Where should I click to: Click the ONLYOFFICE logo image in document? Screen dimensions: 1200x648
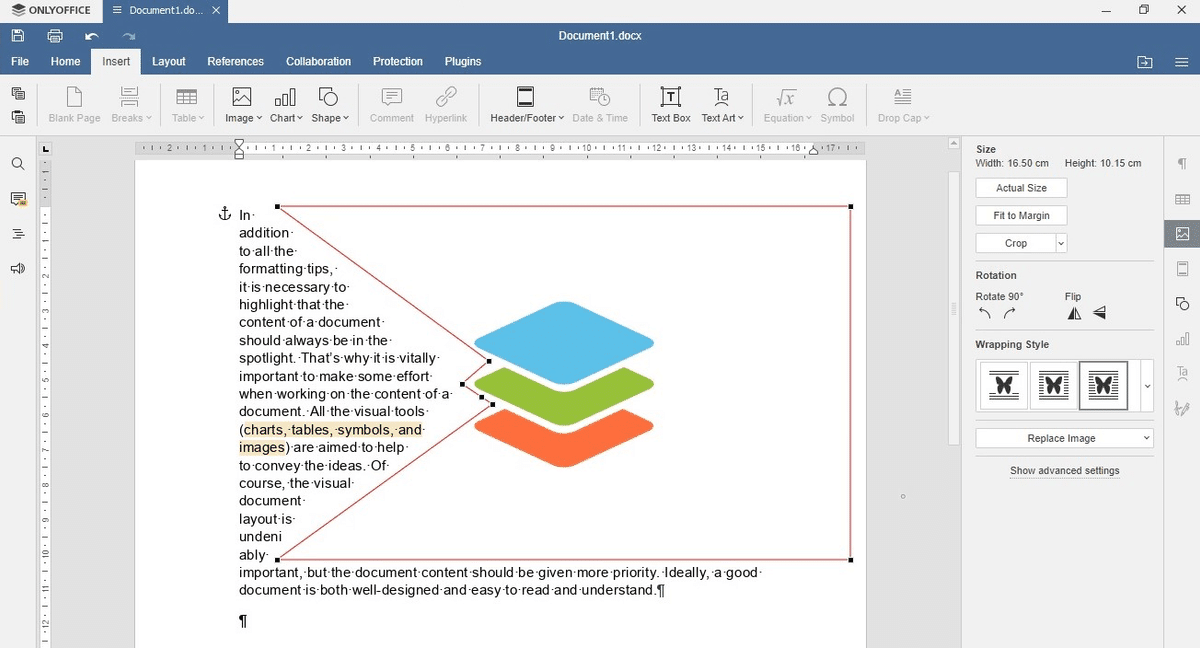click(x=564, y=384)
